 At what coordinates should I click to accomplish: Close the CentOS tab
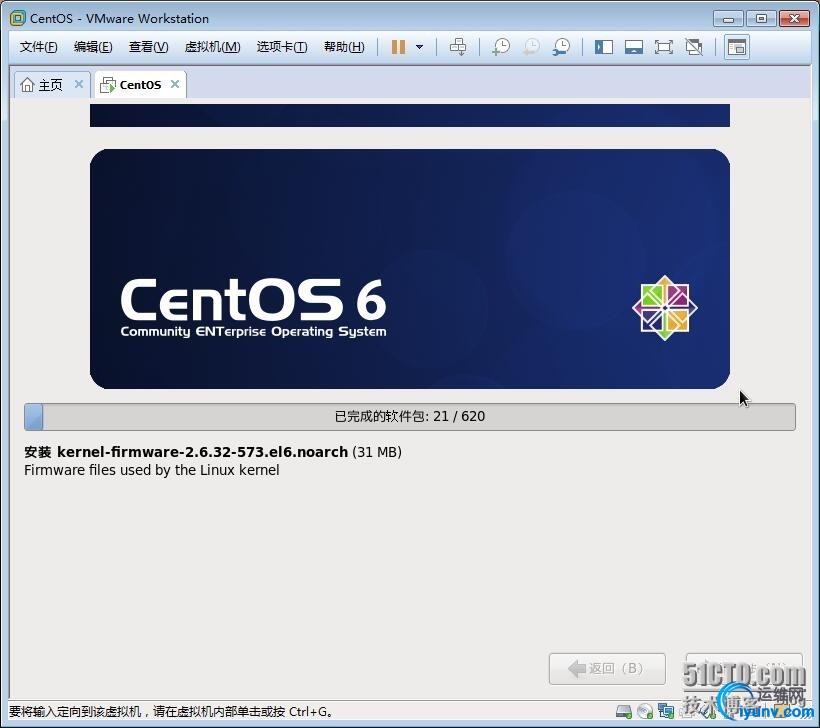(x=175, y=84)
